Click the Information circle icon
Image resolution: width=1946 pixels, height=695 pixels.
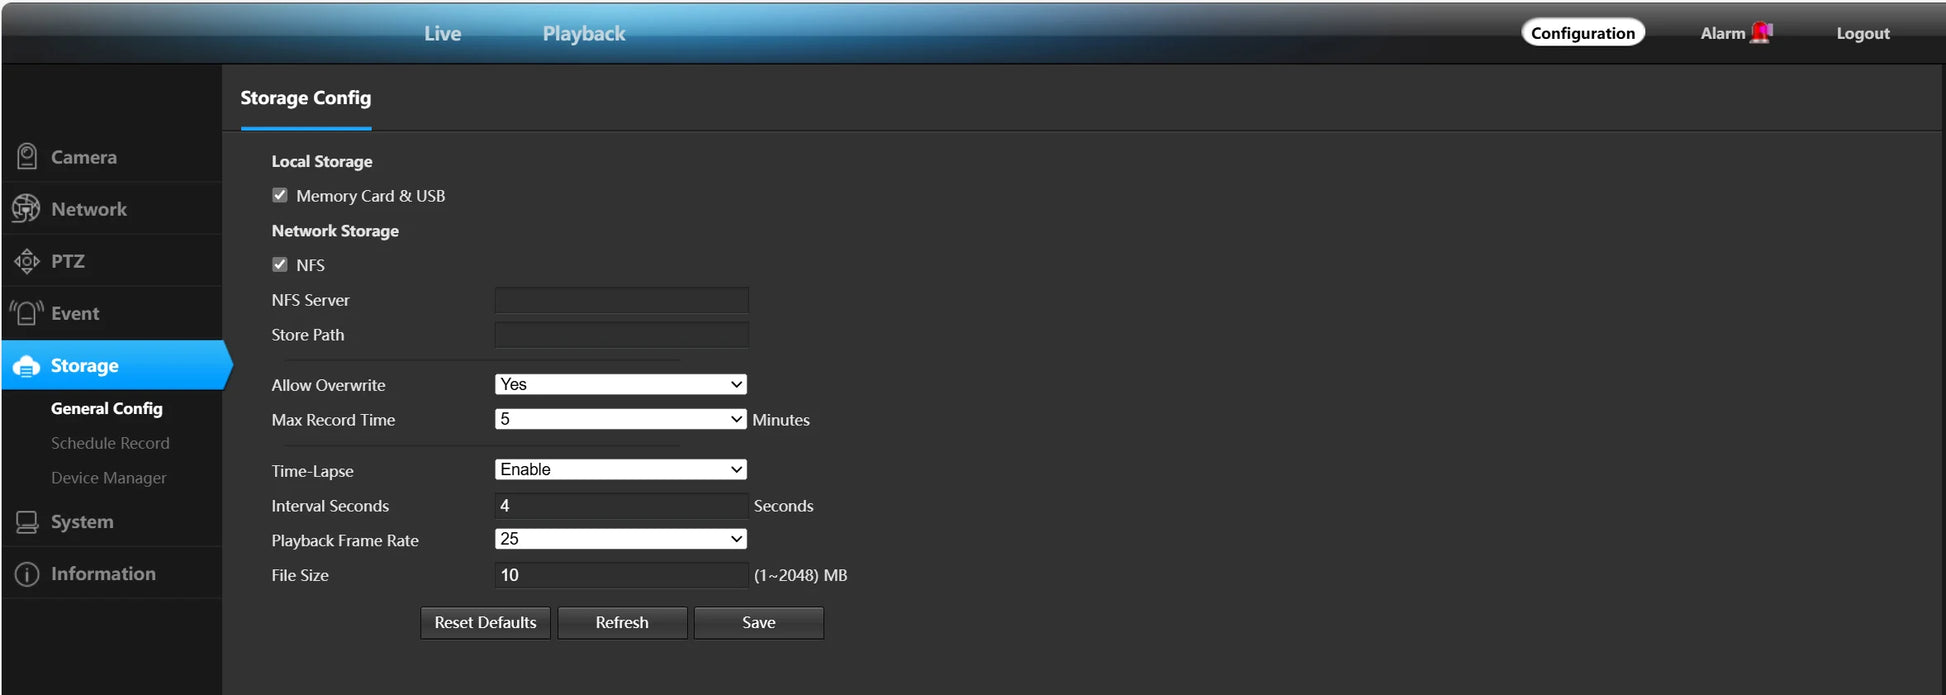coord(27,574)
